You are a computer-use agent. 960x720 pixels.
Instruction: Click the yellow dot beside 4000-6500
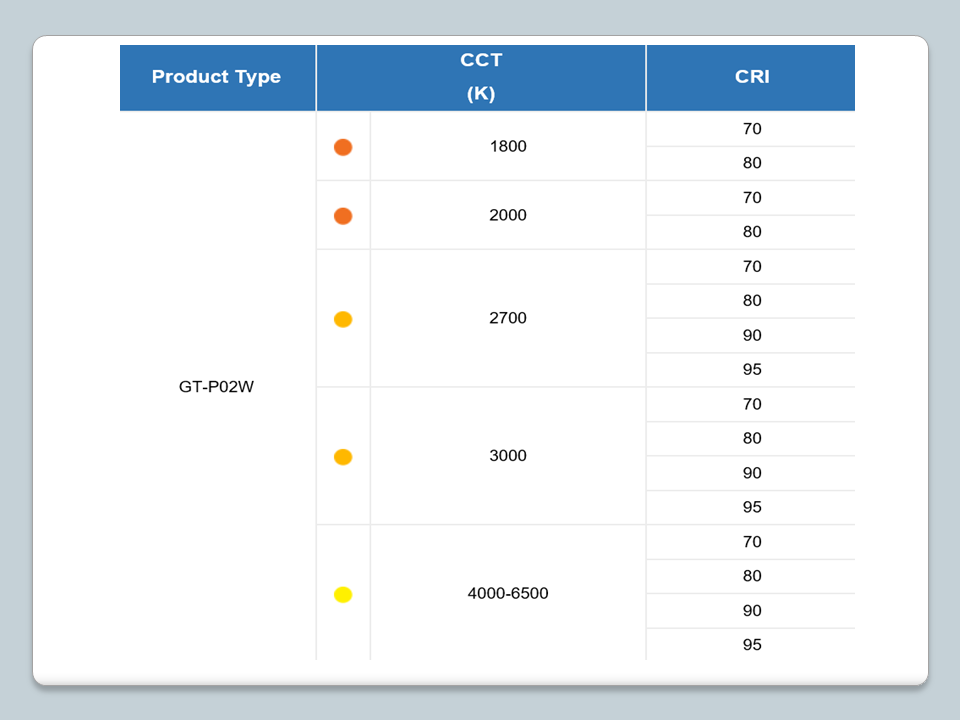tap(343, 595)
